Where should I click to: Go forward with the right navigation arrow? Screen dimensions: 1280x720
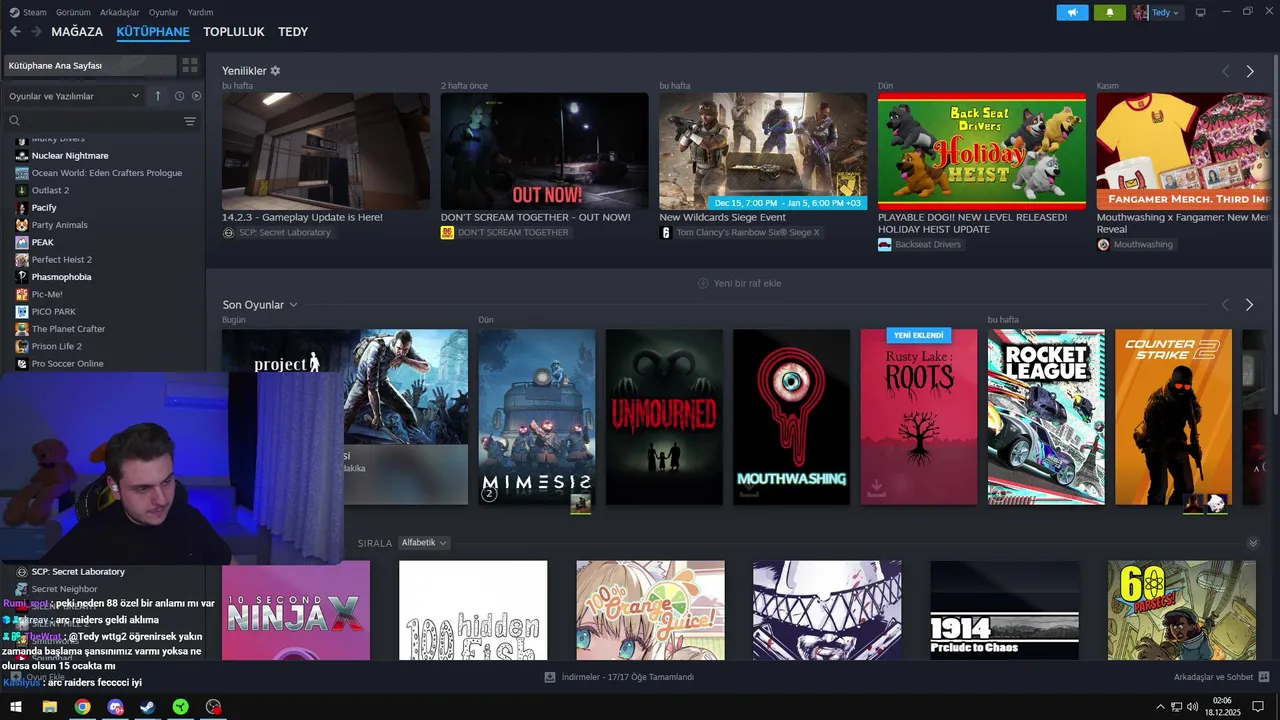(36, 32)
